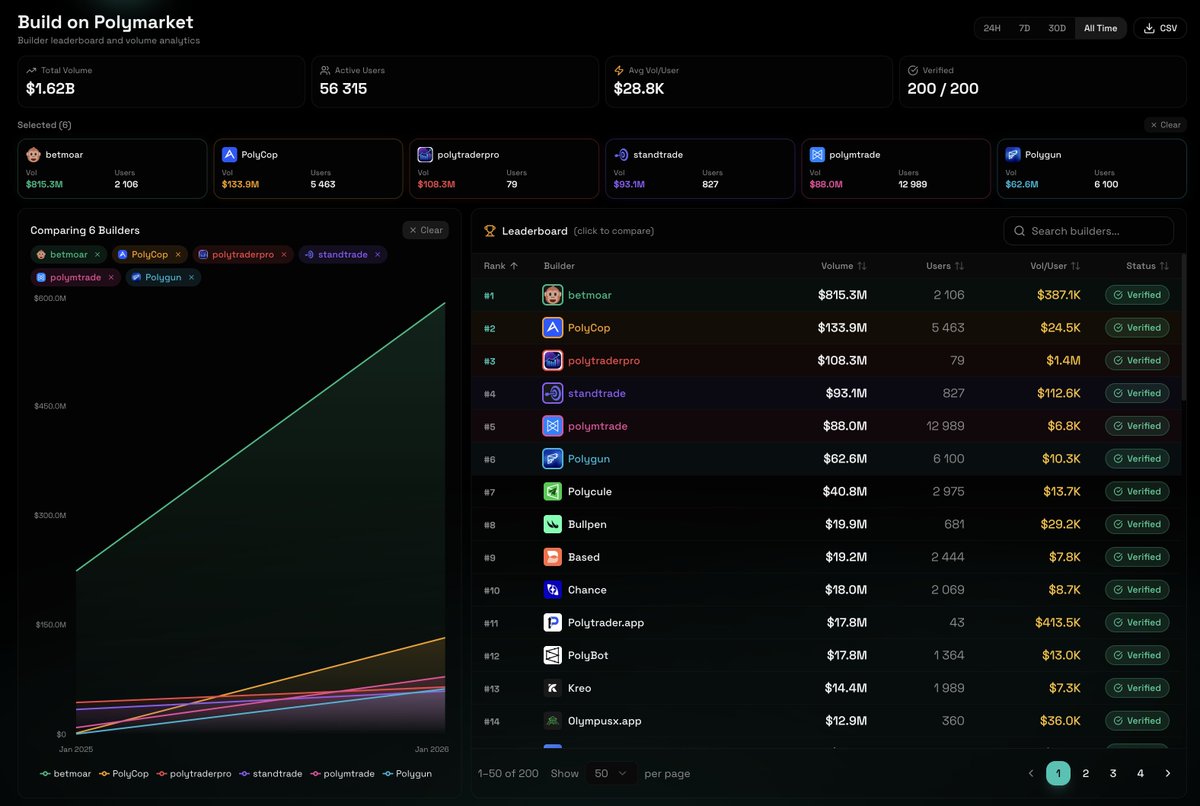
Task: Click the polymtrade logo in the selected card
Action: (817, 155)
